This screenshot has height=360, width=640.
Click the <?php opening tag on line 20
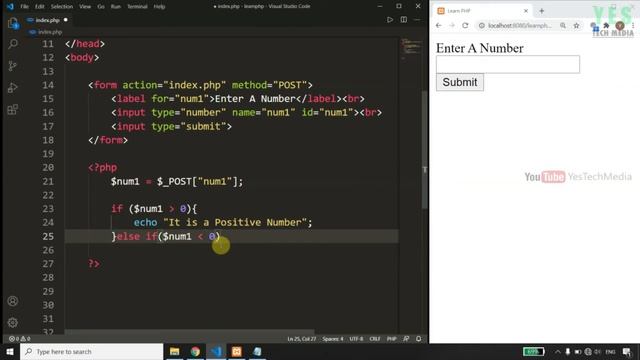pos(102,167)
